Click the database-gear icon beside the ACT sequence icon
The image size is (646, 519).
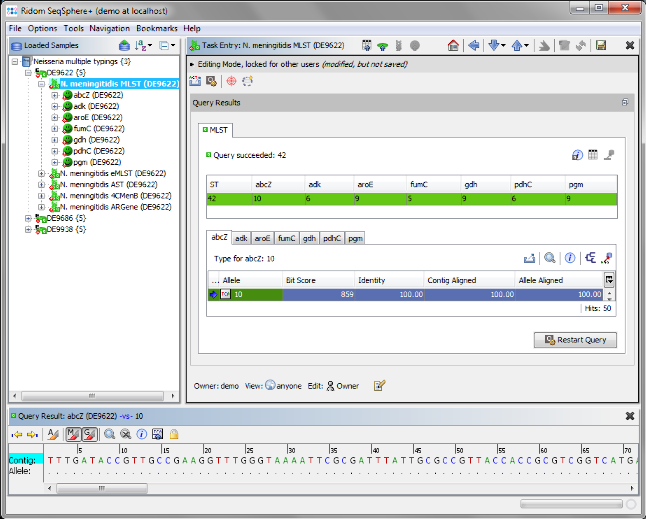(x=211, y=81)
